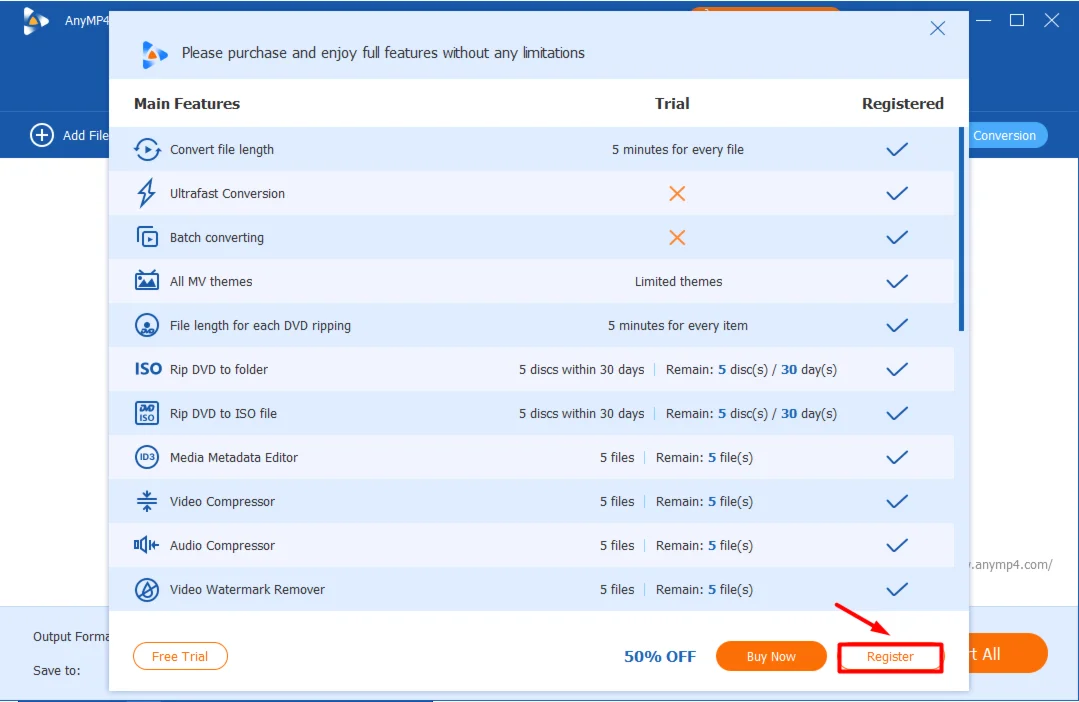Open the Register button
This screenshot has width=1079, height=702.
point(890,657)
